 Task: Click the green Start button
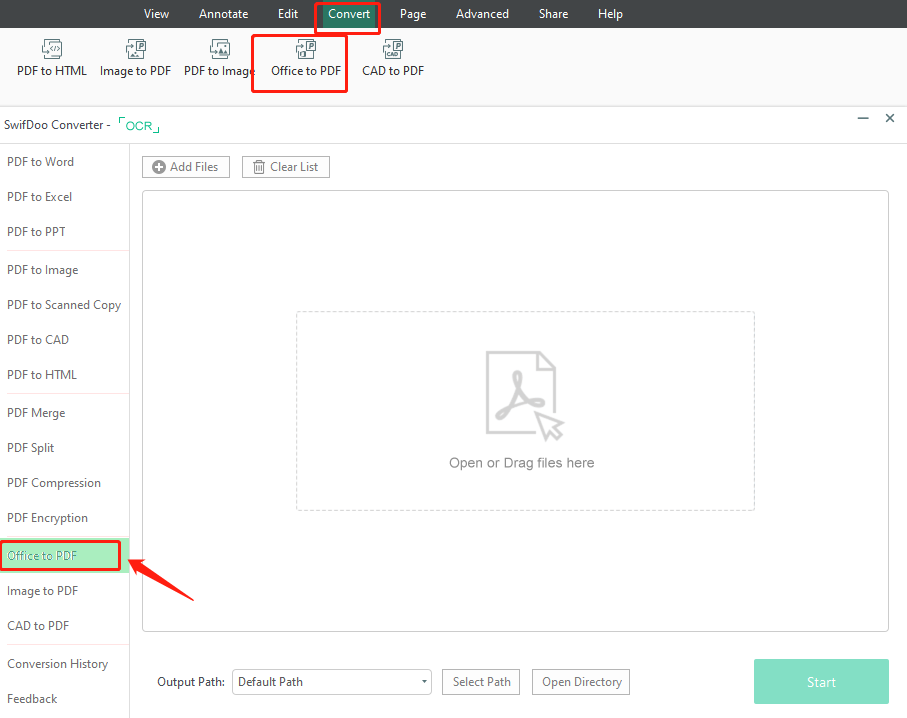(x=821, y=682)
